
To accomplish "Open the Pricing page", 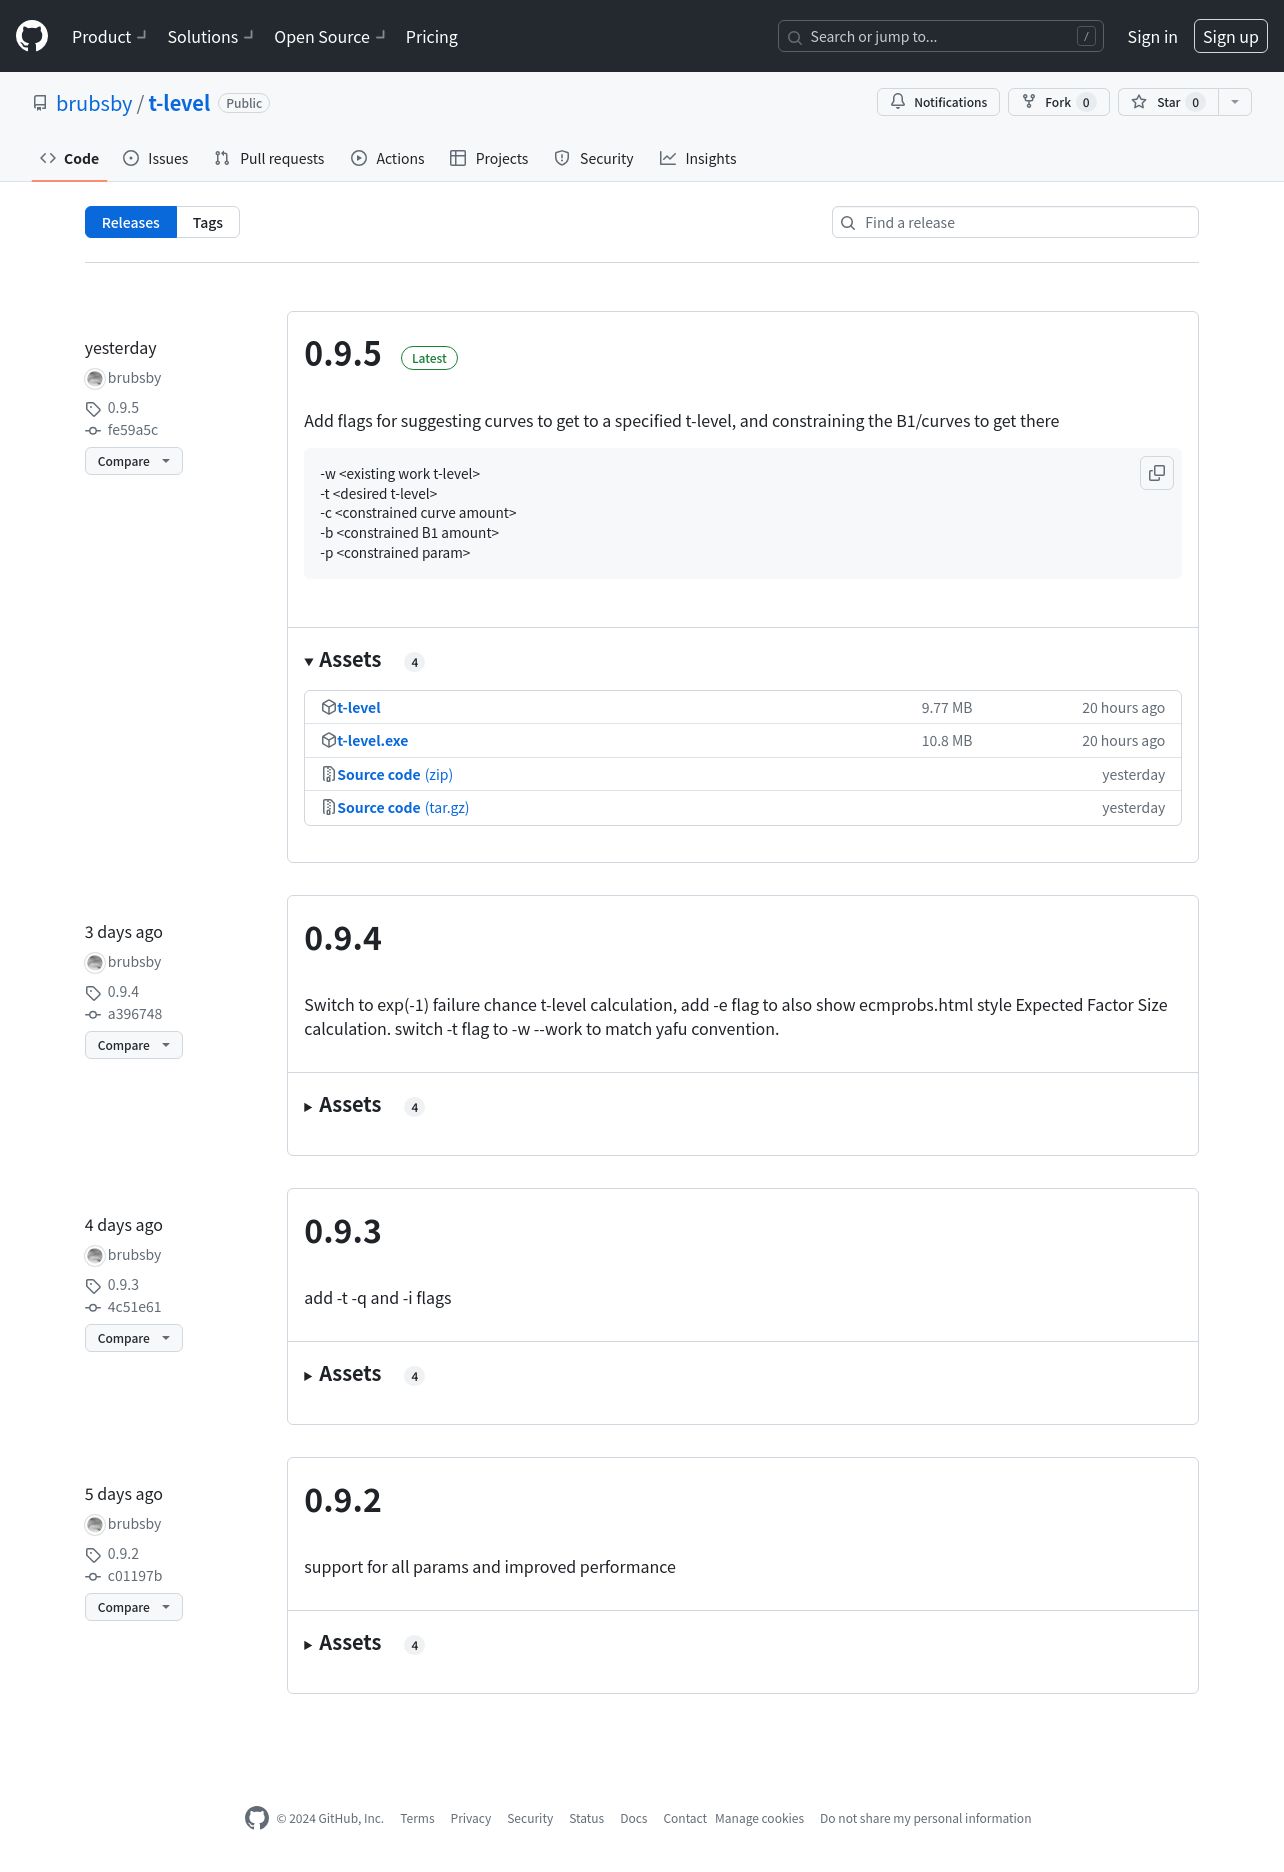I will 432,37.
